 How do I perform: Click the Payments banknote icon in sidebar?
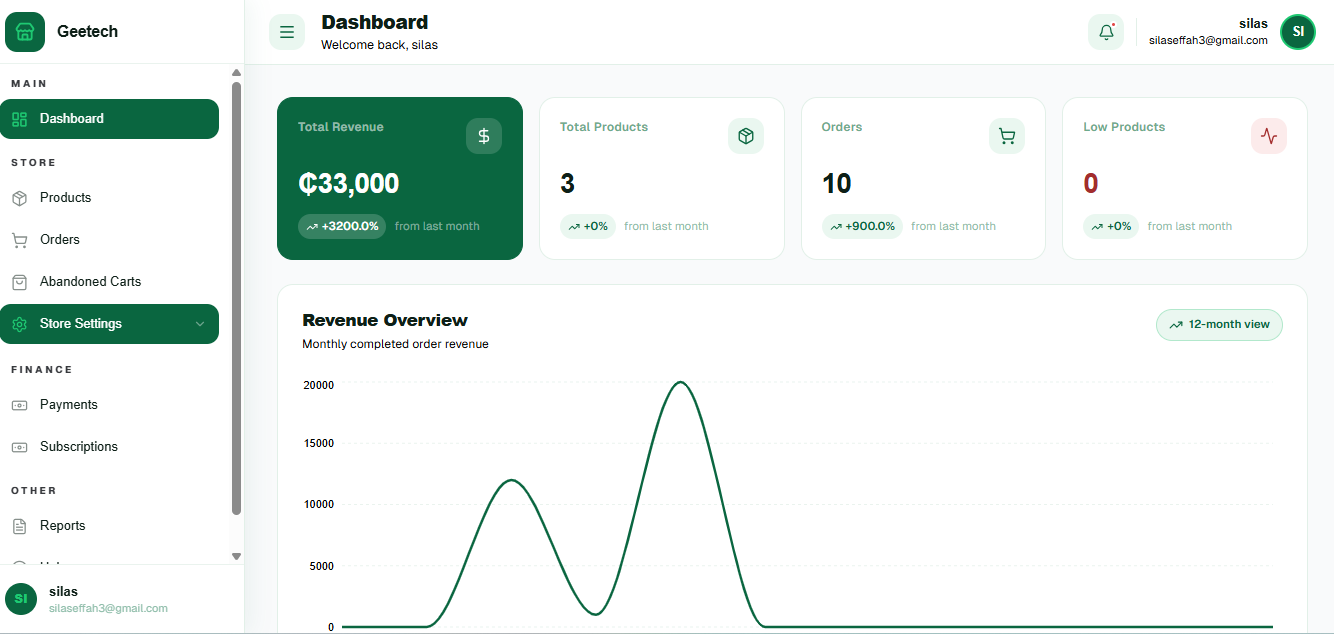(19, 405)
